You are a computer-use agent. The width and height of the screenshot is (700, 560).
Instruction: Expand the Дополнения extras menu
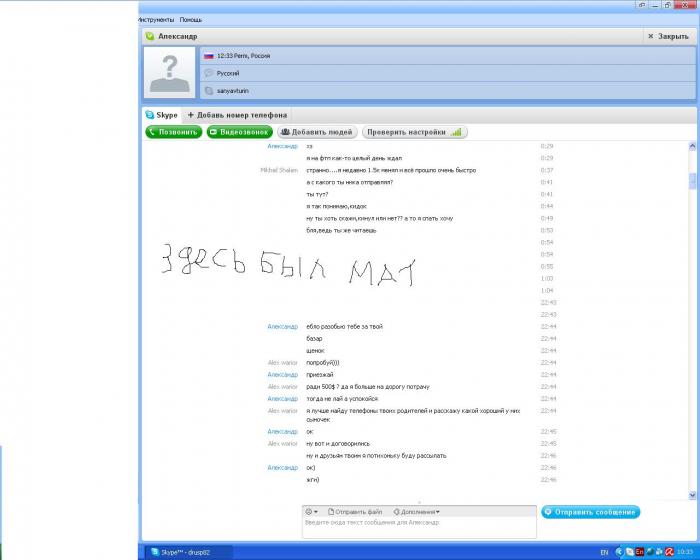click(417, 512)
